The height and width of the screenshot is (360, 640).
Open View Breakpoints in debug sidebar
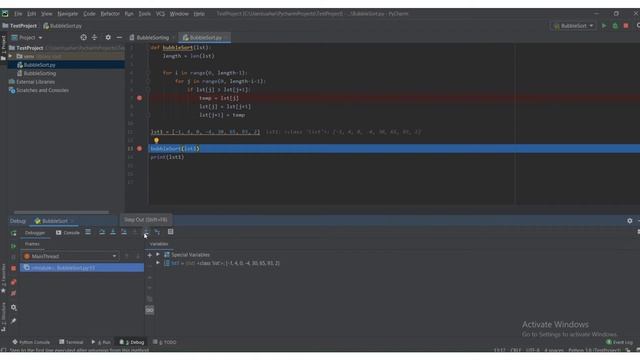point(13,282)
